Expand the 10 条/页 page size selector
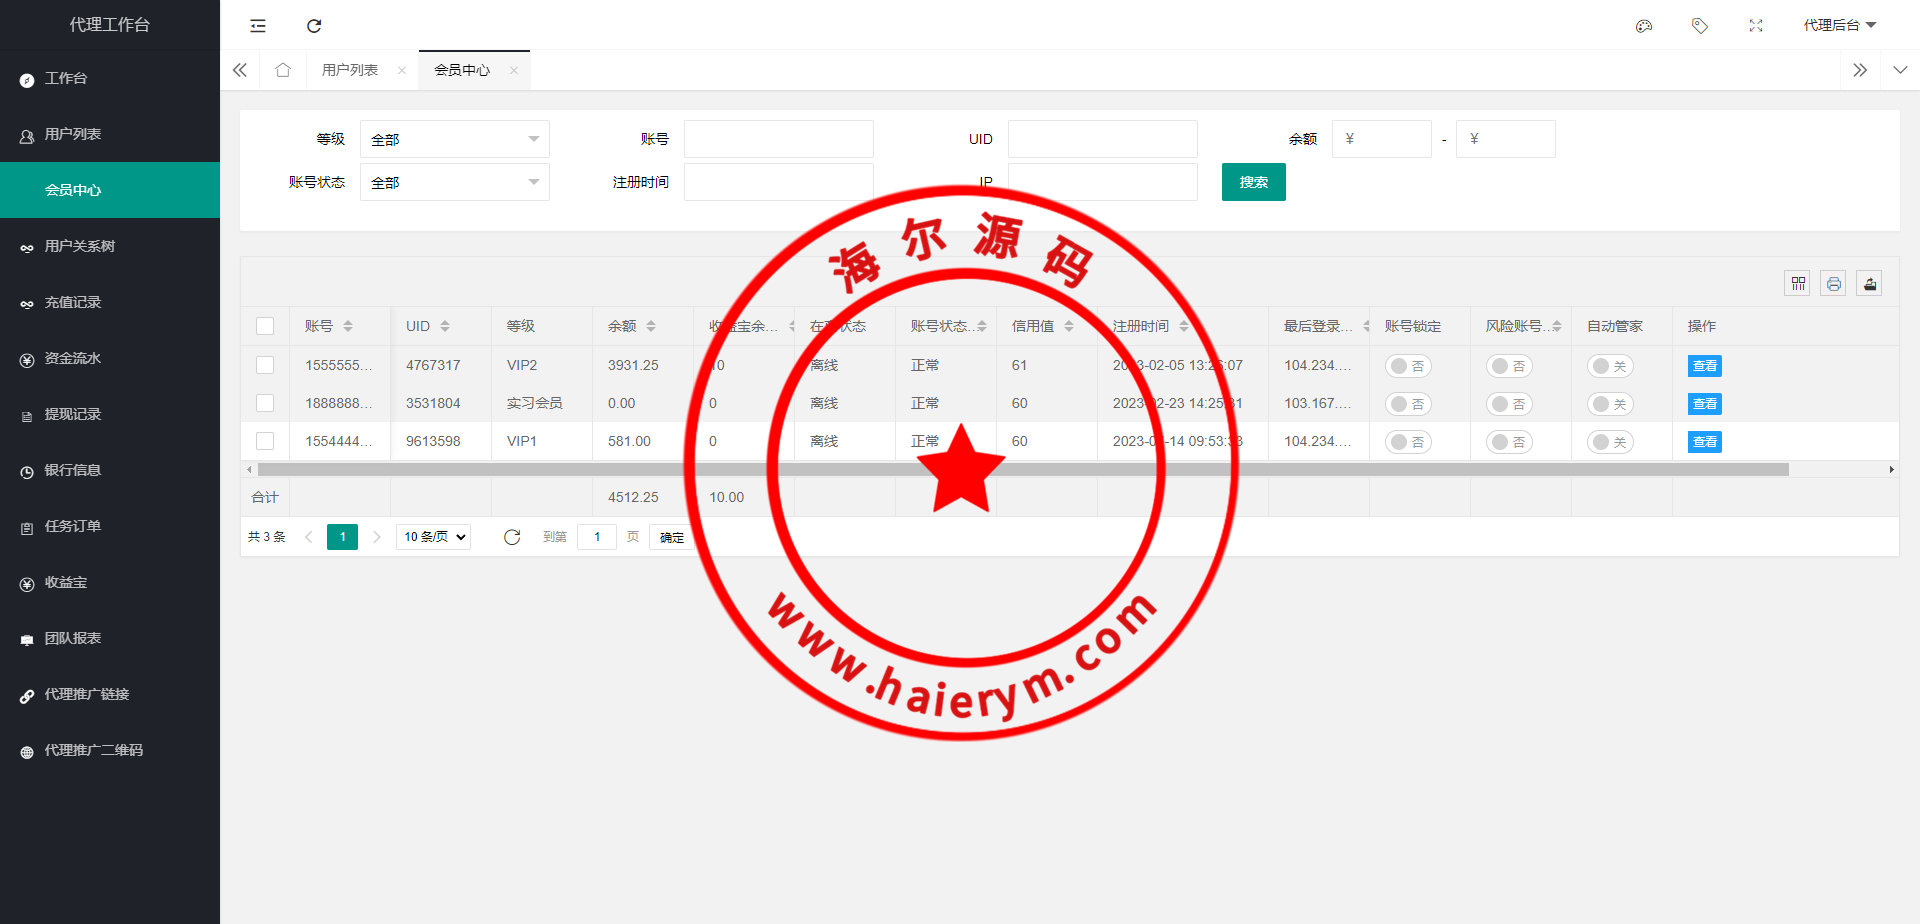1920x924 pixels. coord(434,537)
